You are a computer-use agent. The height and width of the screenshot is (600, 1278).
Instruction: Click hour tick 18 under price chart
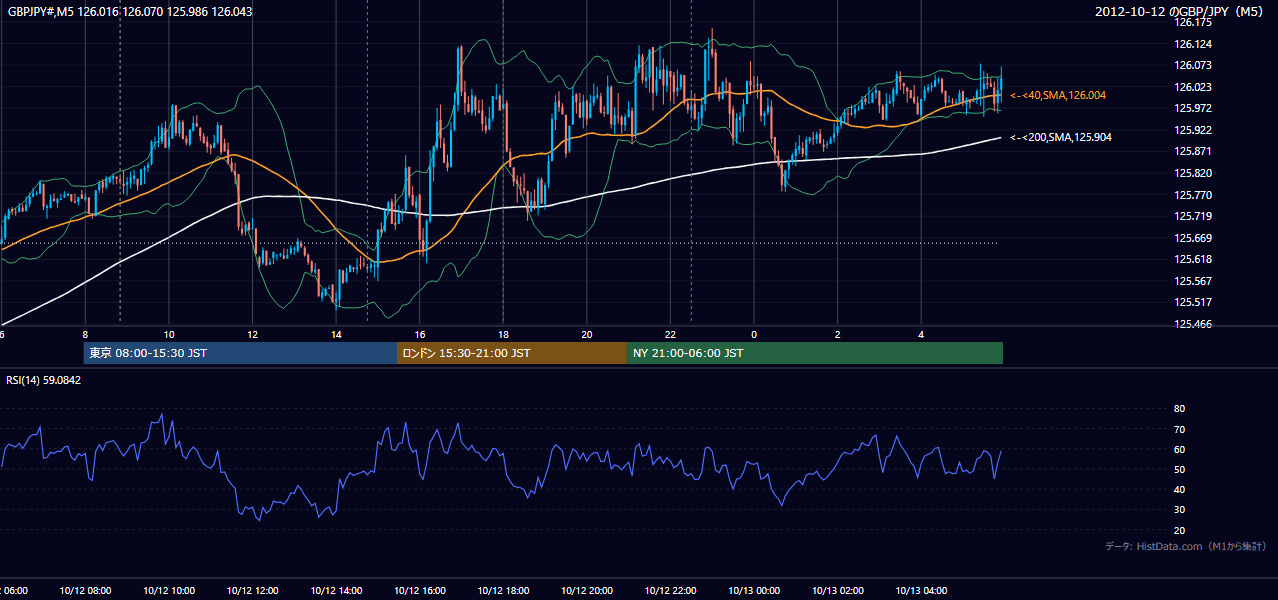point(503,334)
